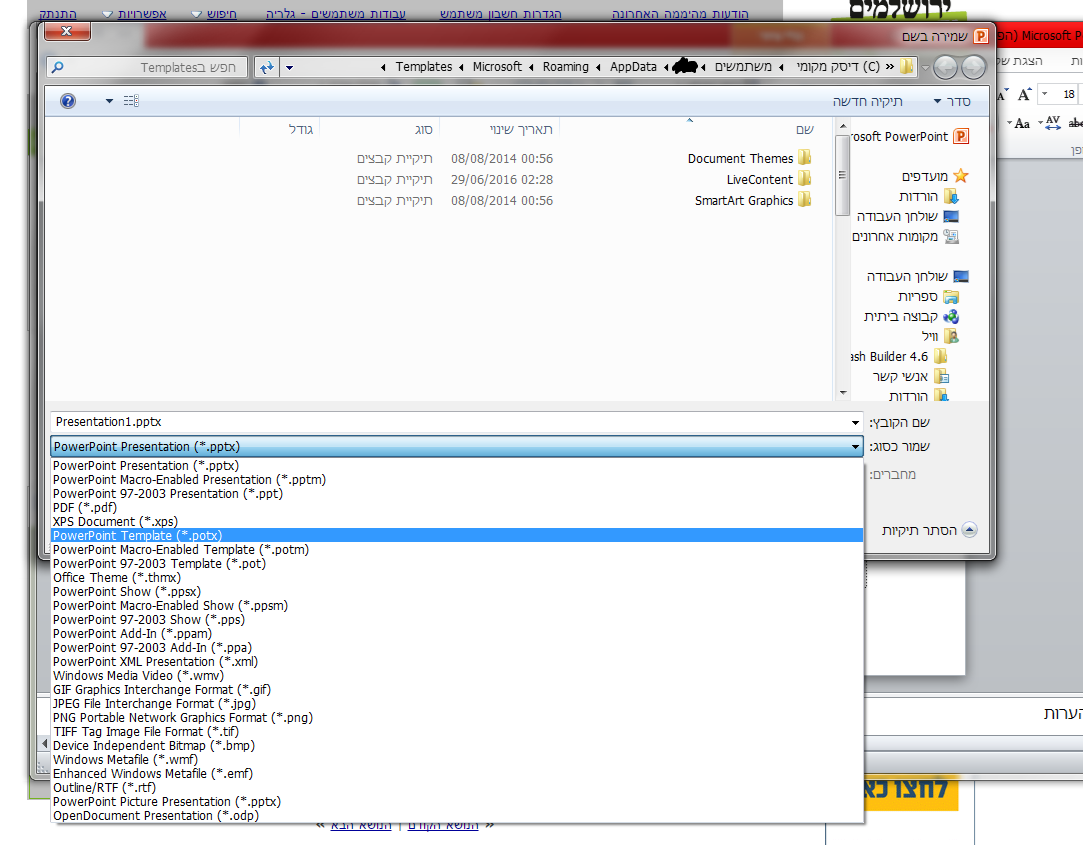
Task: Click the libraries icon ספריות
Action: coord(951,296)
